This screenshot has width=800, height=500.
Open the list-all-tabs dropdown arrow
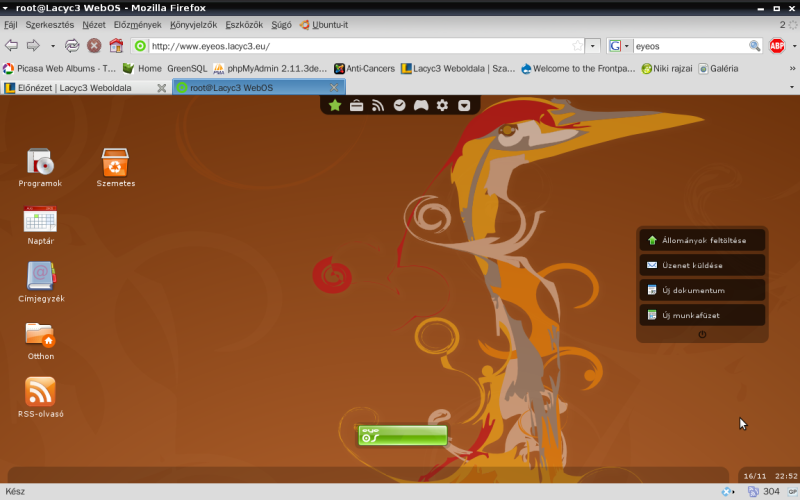(792, 87)
